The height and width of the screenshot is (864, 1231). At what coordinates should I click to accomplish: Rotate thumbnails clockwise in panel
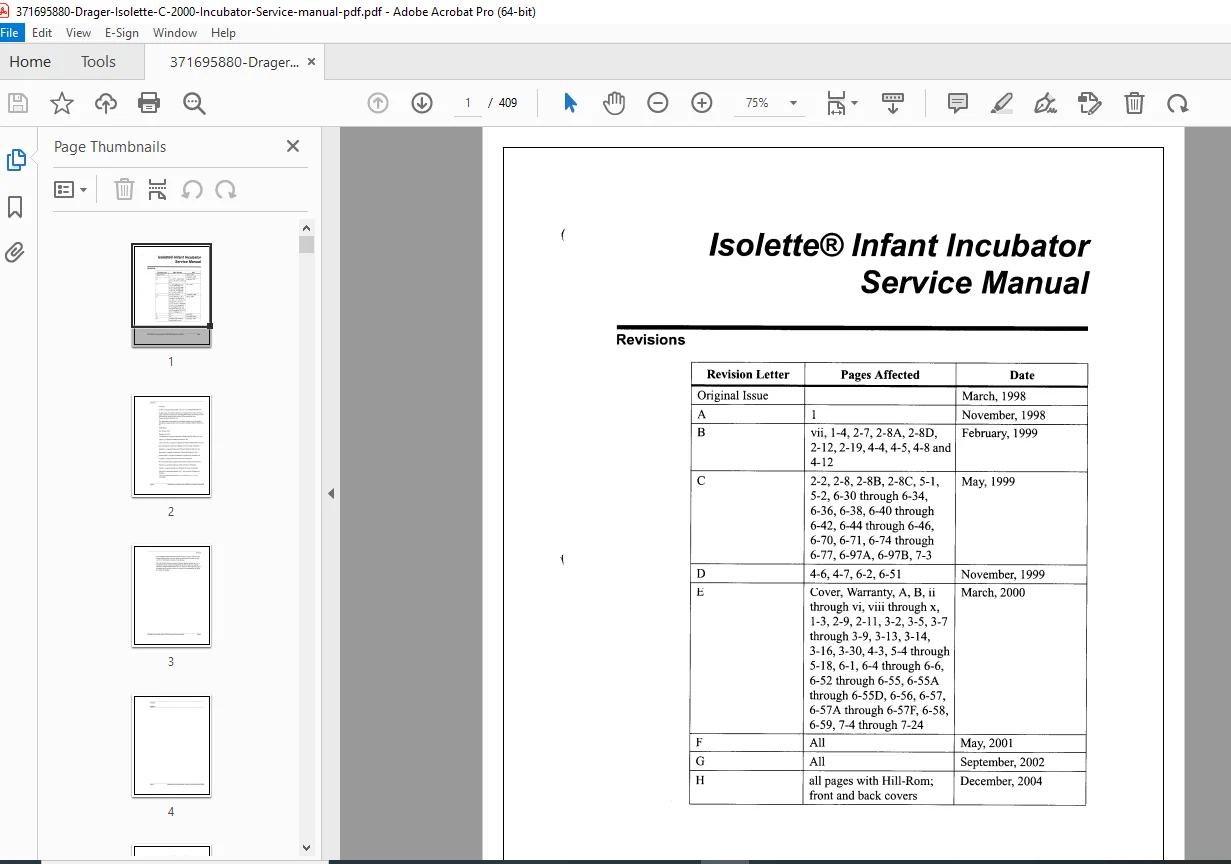(226, 189)
